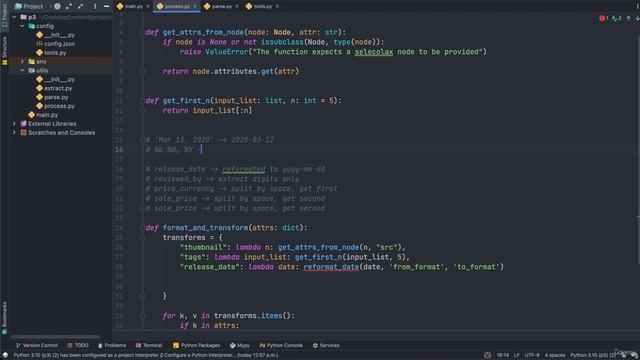Fold the transforms dict block in gutter
Screen dimensions: 640x360
pyautogui.click(x=142, y=238)
